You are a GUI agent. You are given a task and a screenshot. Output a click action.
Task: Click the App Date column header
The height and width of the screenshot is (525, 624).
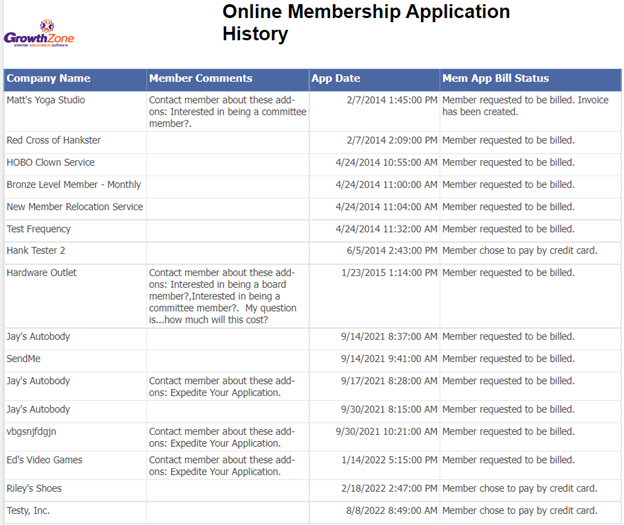click(x=336, y=78)
